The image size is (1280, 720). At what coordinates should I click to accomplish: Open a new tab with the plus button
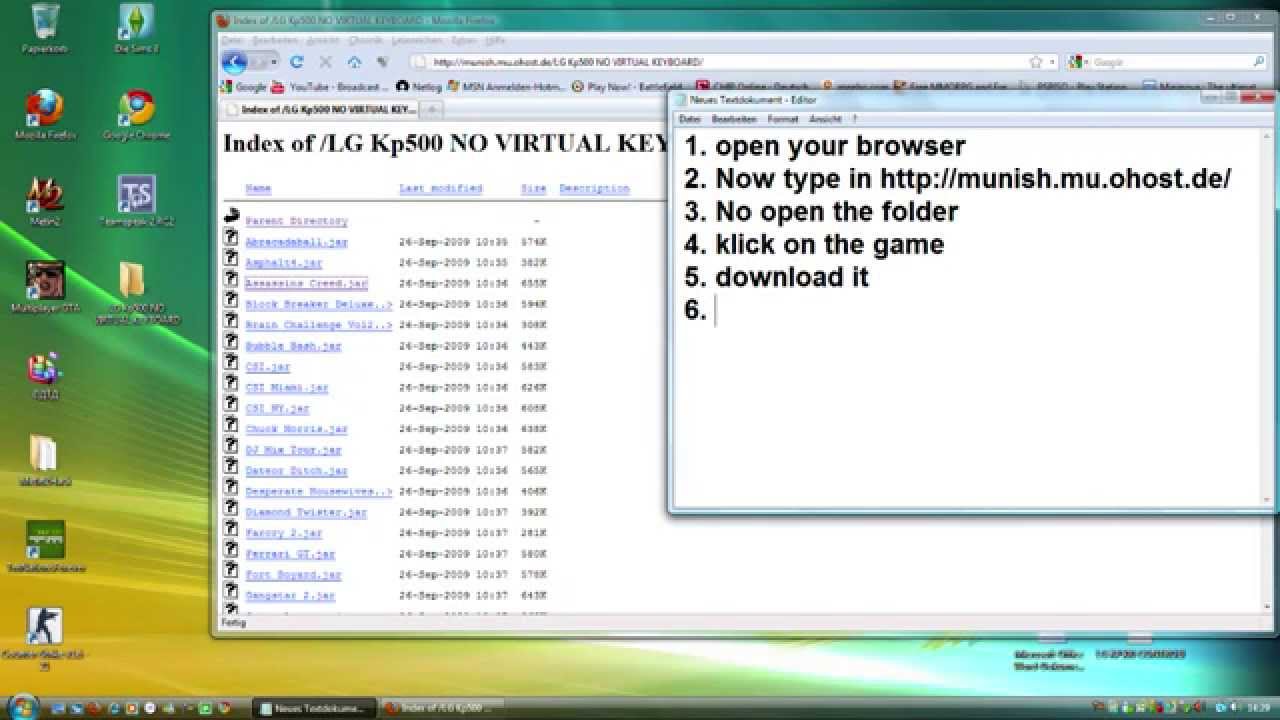[432, 109]
